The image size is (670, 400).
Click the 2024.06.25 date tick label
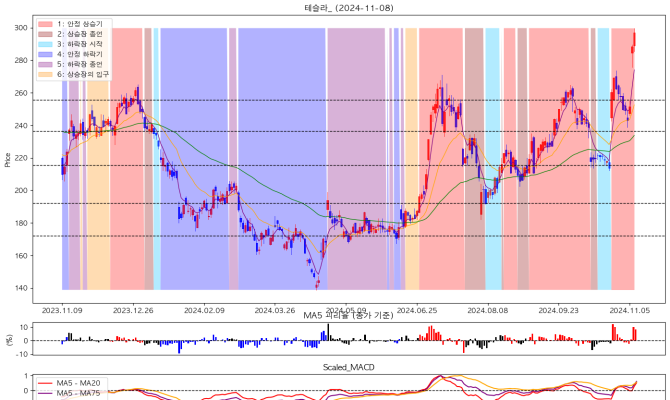[x=417, y=310]
